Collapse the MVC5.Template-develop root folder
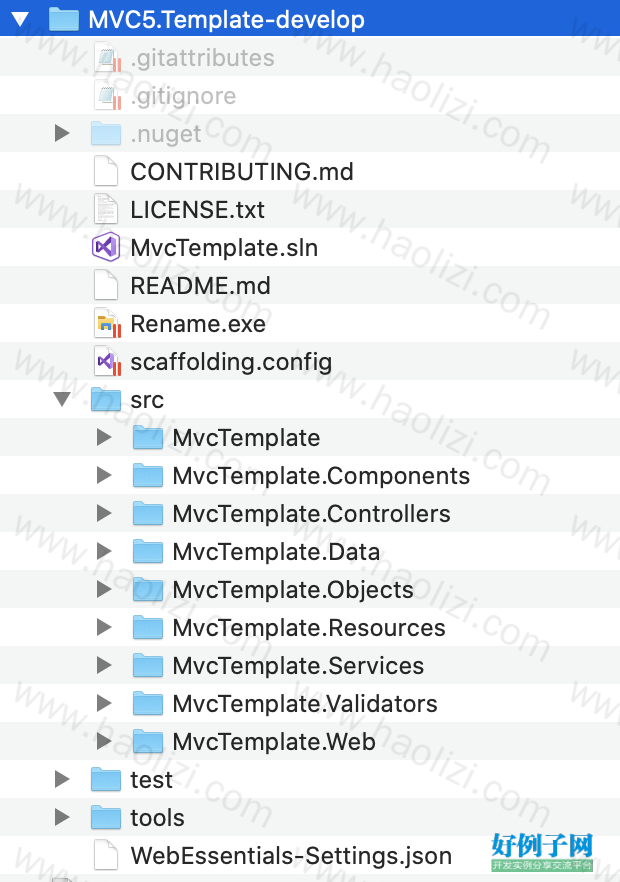The height and width of the screenshot is (882, 620). pyautogui.click(x=20, y=20)
